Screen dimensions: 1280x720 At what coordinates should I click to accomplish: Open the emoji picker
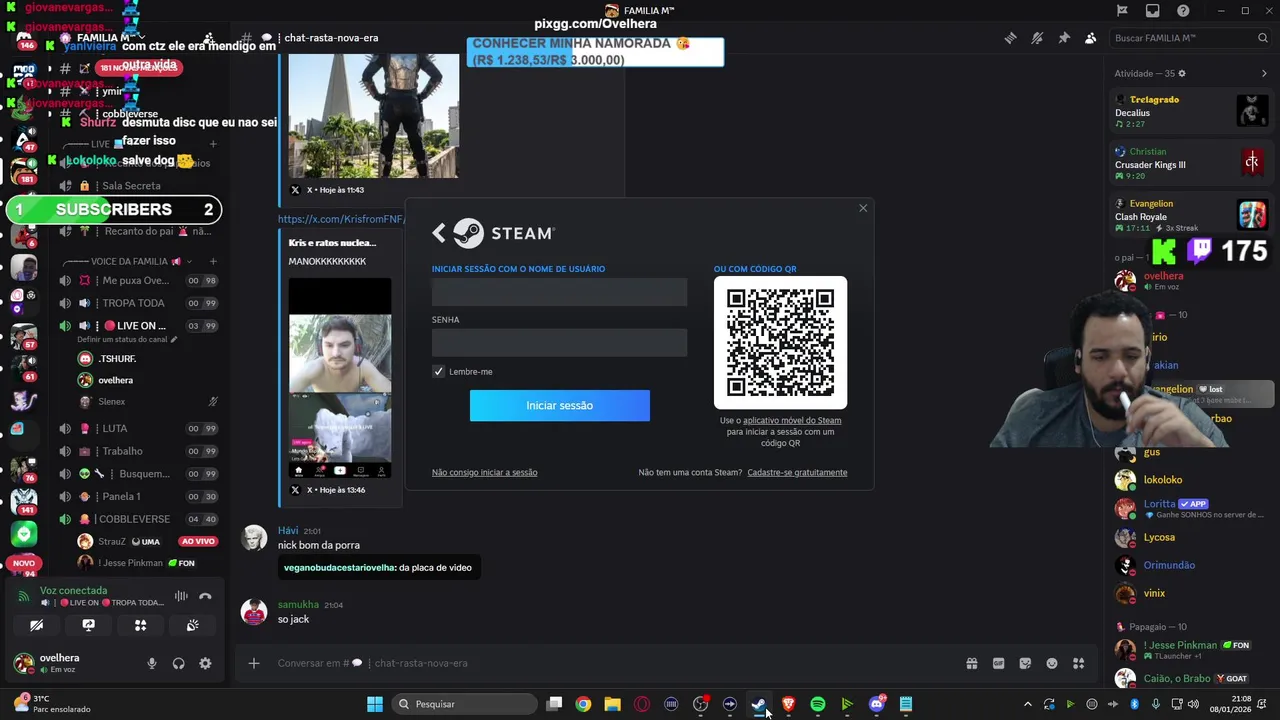click(1052, 663)
